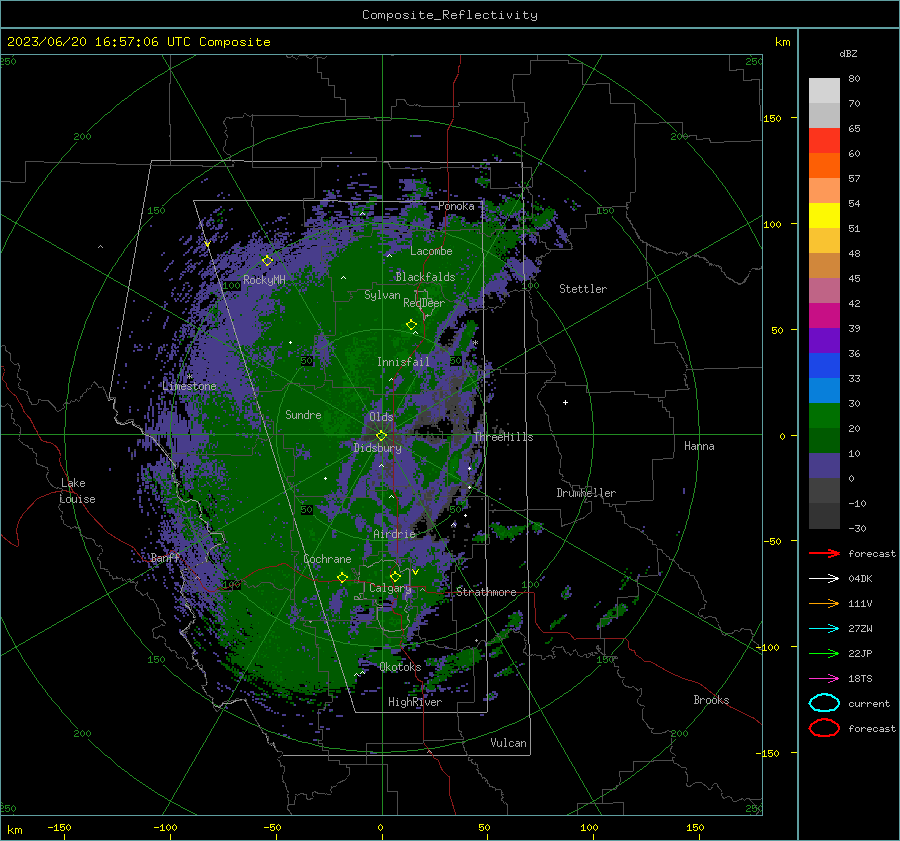Screen dimensions: 900x841
Task: Click the yellow 54–51 dBZ swatch
Action: [824, 215]
